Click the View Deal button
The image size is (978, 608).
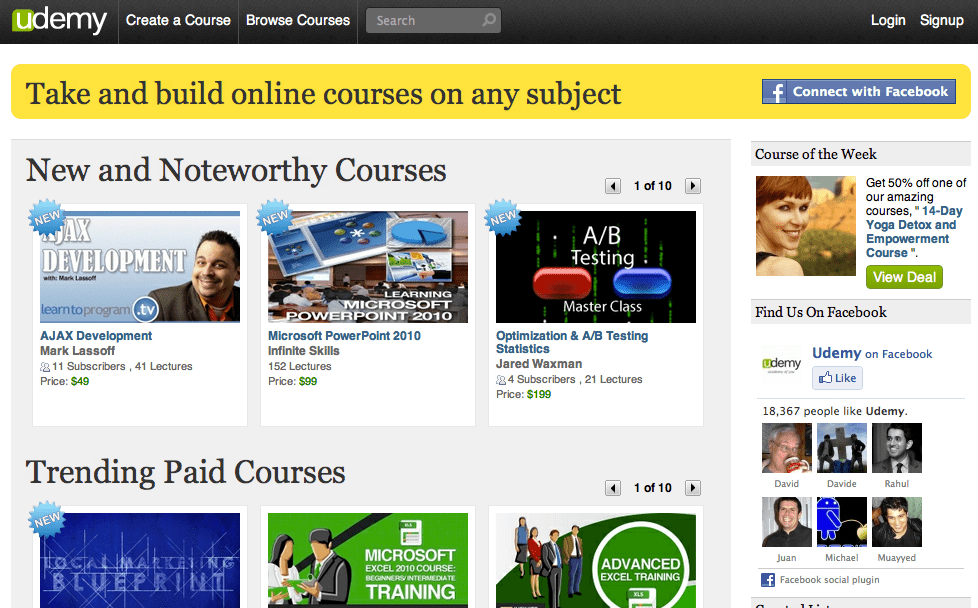click(904, 277)
